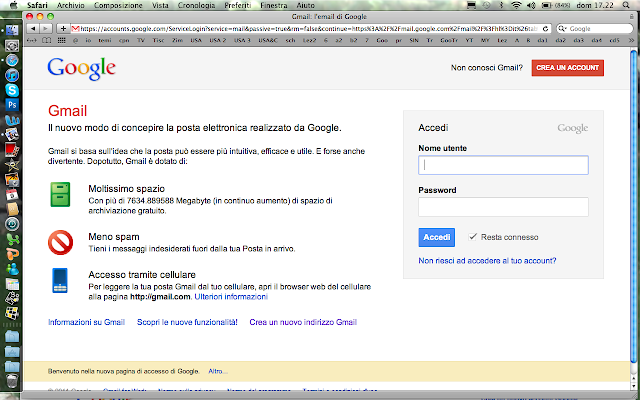Click the Google logo top-left of page
This screenshot has width=640, height=400.
[x=81, y=68]
